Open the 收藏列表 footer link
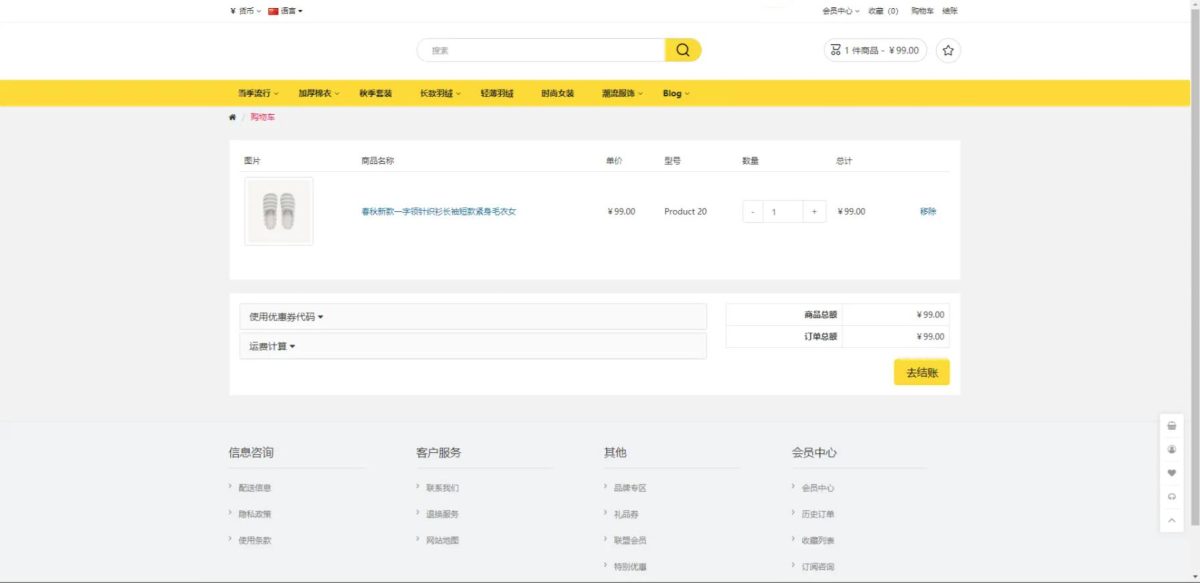Screen dimensions: 1200x583 click(818, 540)
